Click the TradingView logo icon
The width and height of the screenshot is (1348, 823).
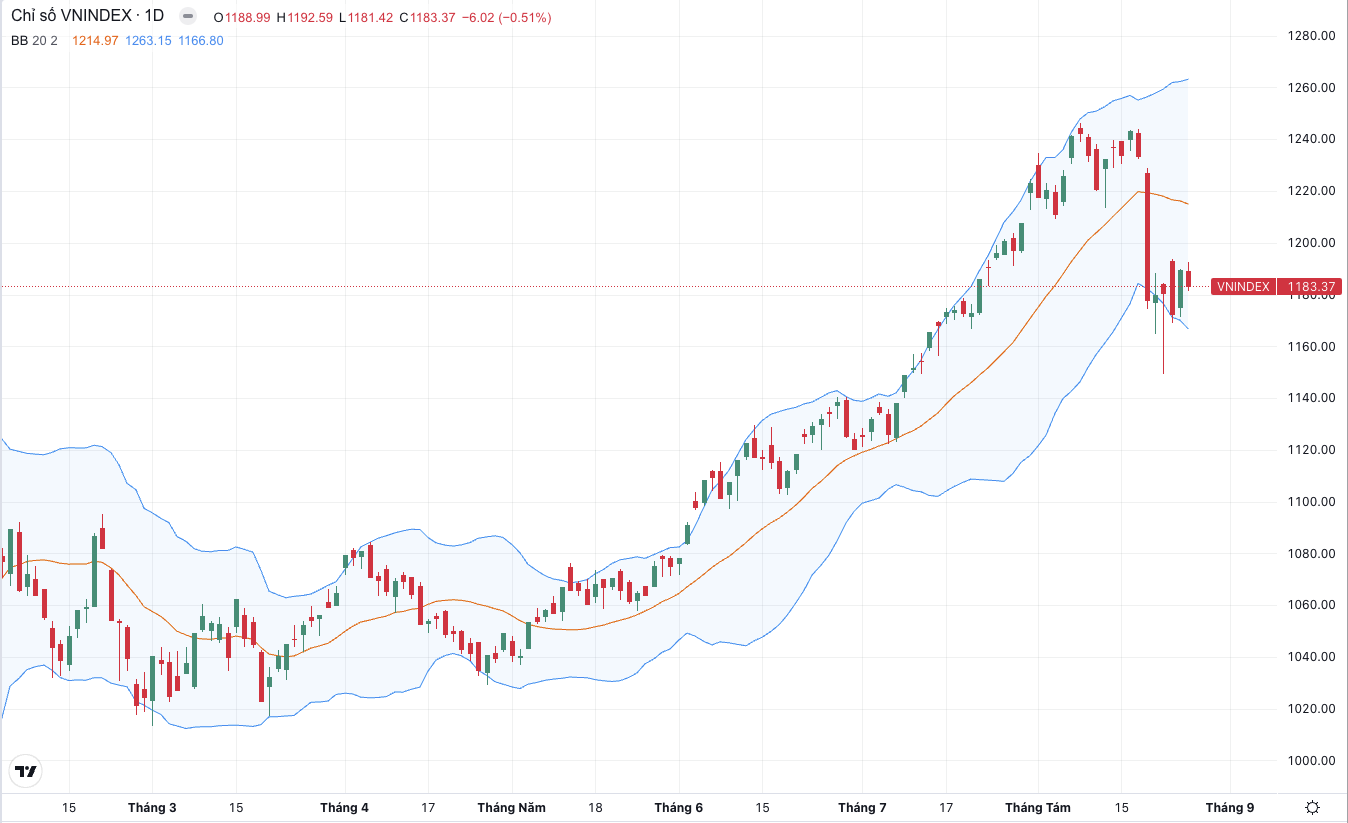(x=25, y=771)
